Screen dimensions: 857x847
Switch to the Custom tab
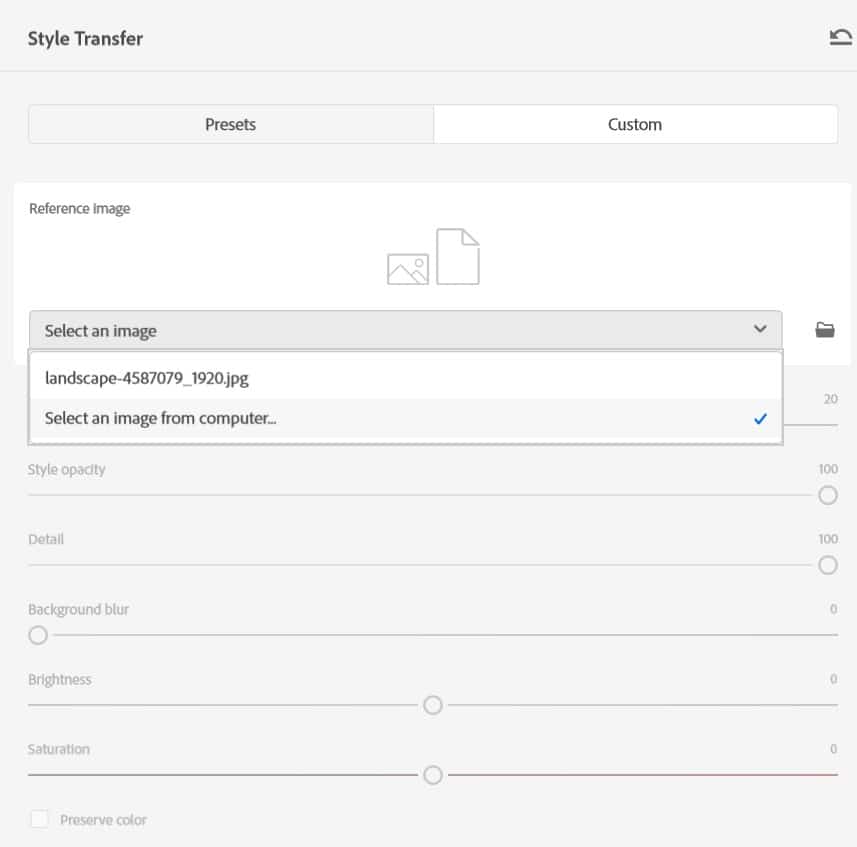click(636, 124)
